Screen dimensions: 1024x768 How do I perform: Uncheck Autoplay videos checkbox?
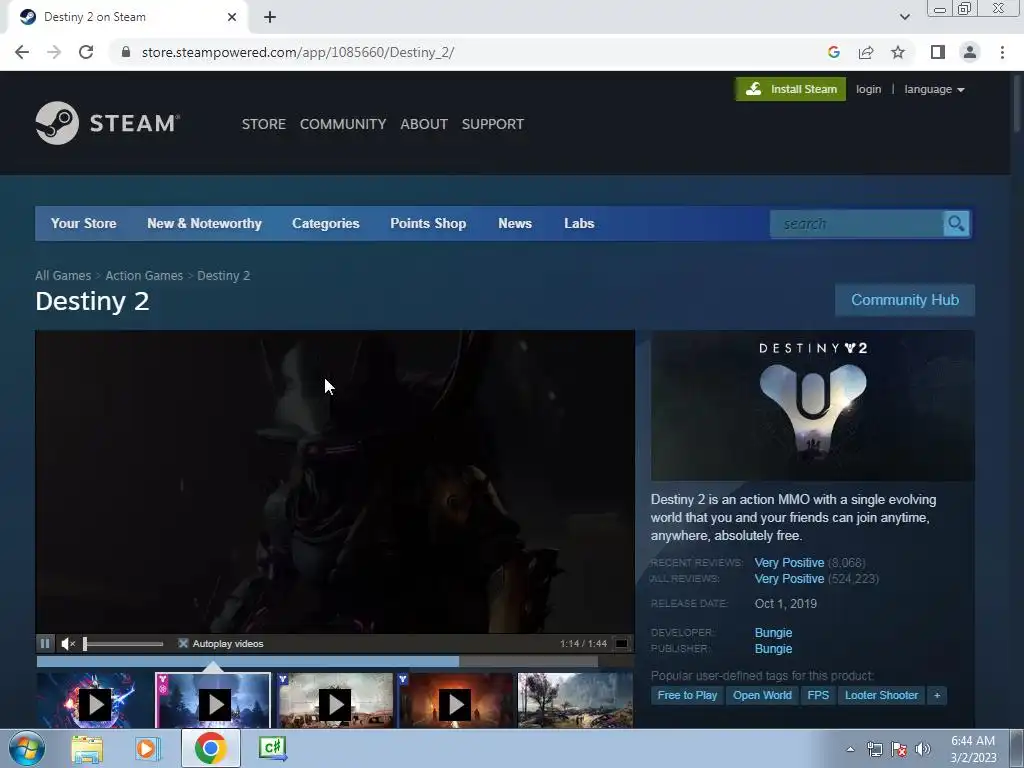pos(184,643)
